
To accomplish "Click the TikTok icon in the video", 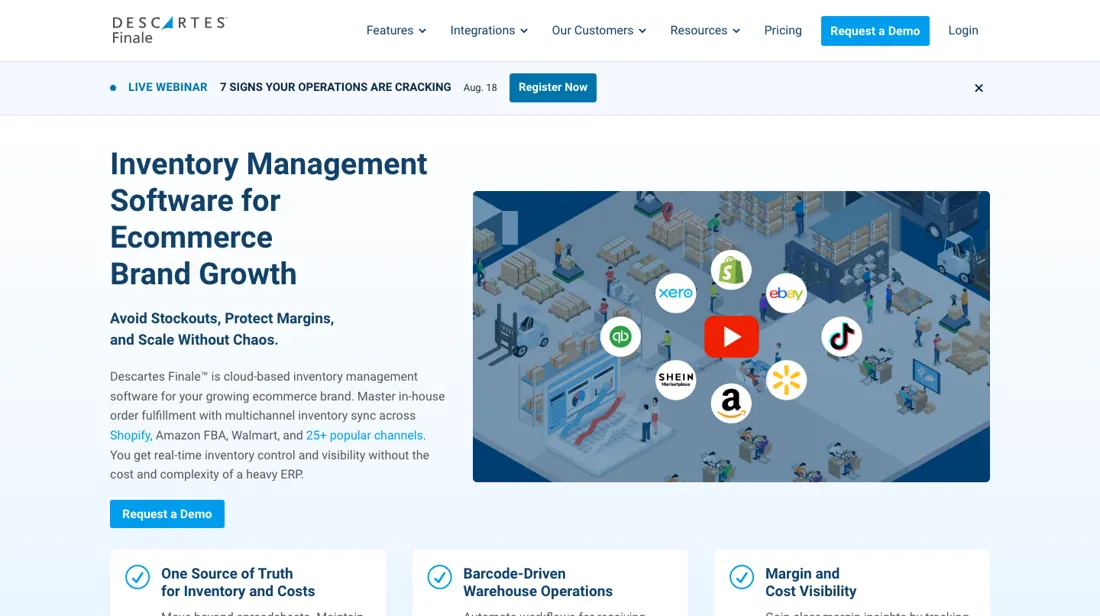I will [842, 337].
